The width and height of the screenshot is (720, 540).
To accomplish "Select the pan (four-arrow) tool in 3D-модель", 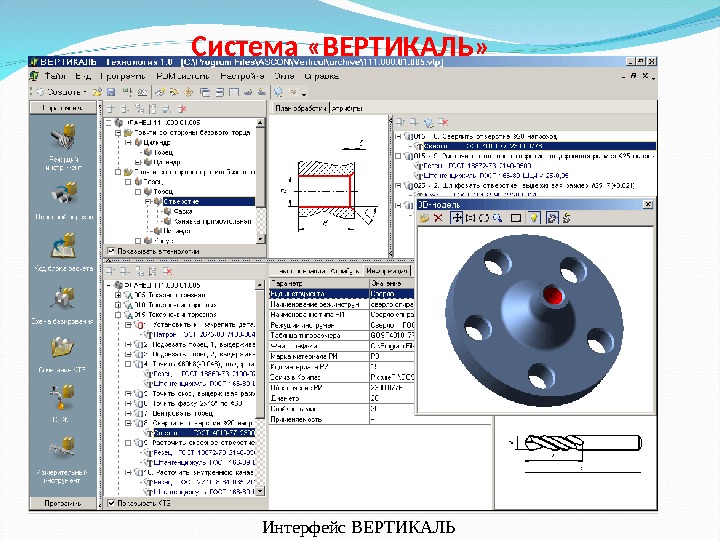I will coord(457,218).
